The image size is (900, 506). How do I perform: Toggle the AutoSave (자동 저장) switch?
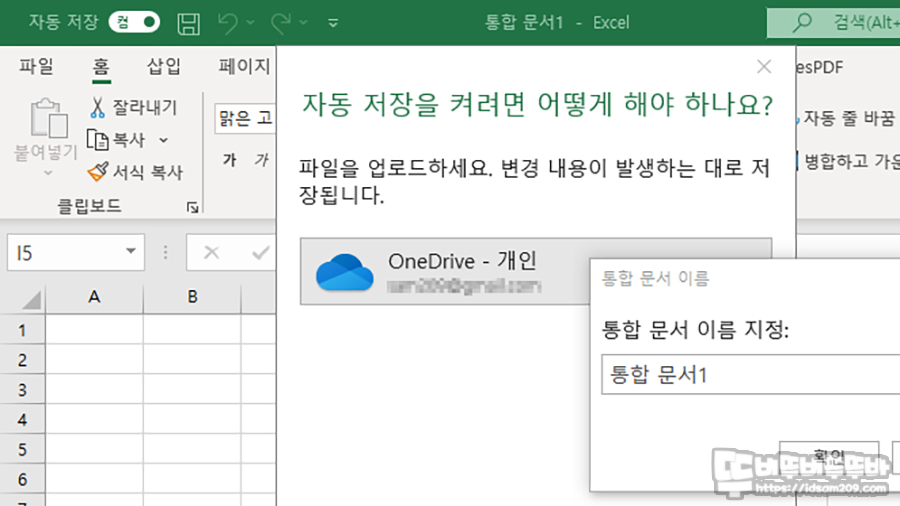pos(134,22)
